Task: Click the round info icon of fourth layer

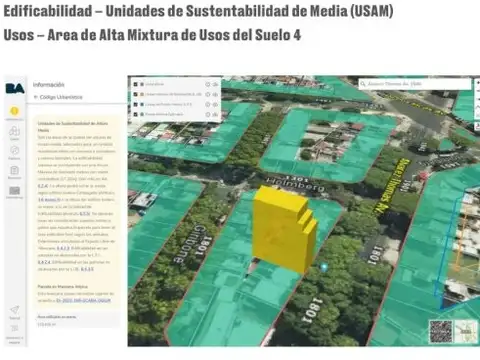Action: click(x=208, y=114)
